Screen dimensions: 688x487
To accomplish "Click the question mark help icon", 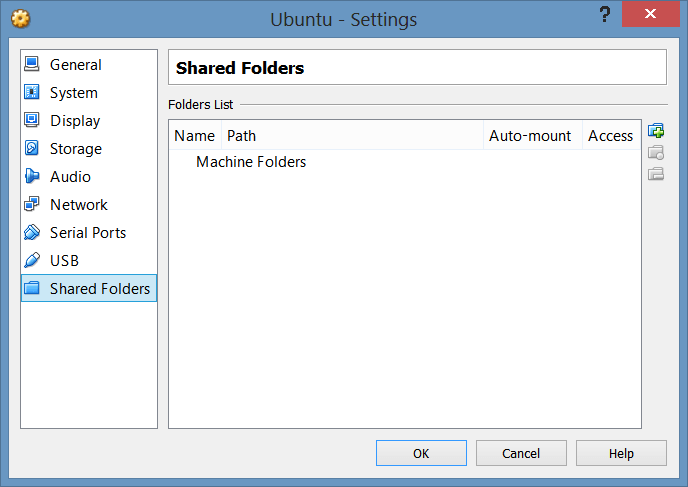I will click(x=605, y=14).
